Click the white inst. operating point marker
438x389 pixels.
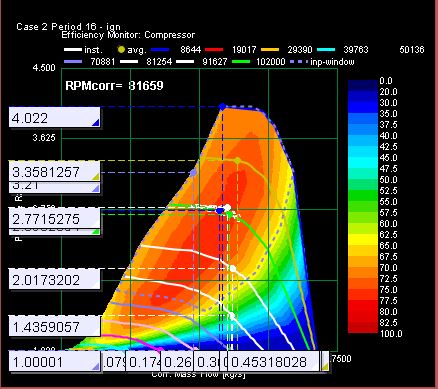(x=227, y=208)
